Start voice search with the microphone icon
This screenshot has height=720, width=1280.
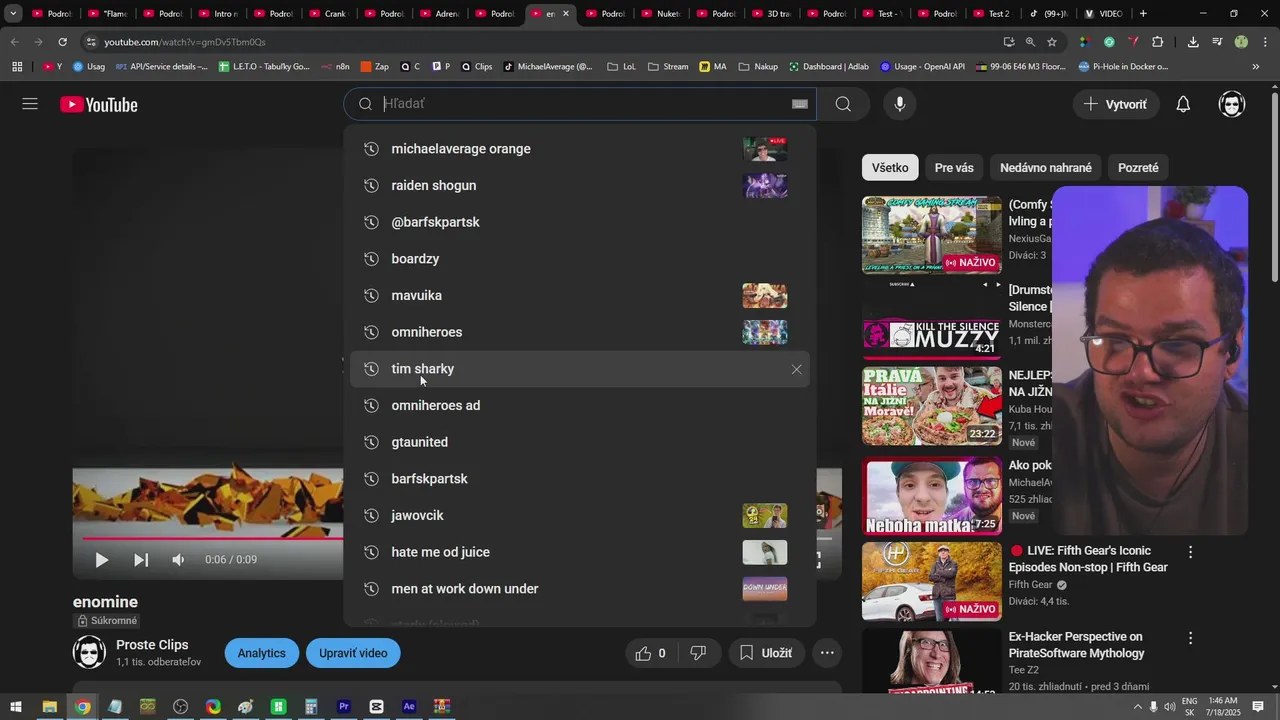[x=899, y=104]
